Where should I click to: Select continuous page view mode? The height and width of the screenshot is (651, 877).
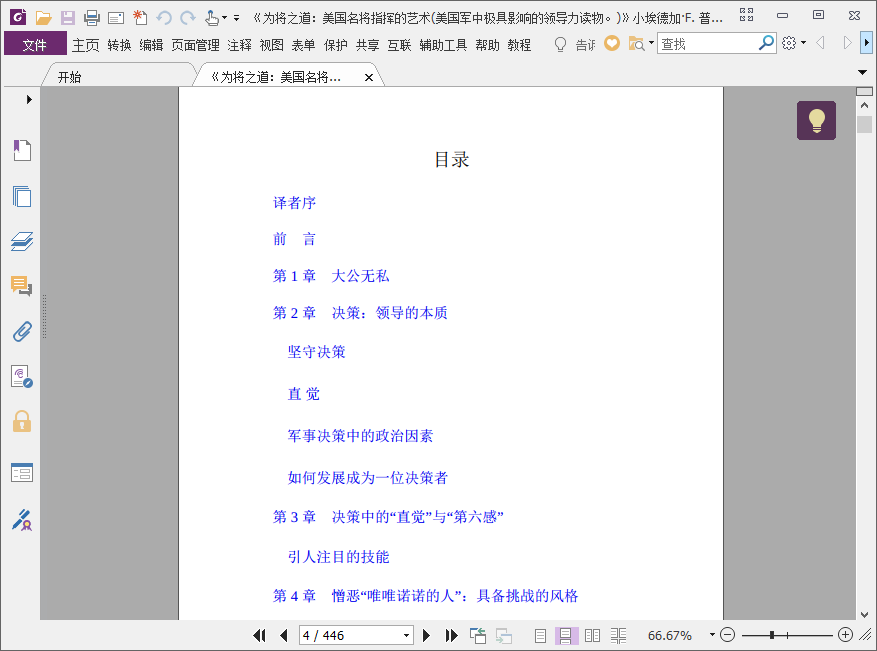pos(565,636)
